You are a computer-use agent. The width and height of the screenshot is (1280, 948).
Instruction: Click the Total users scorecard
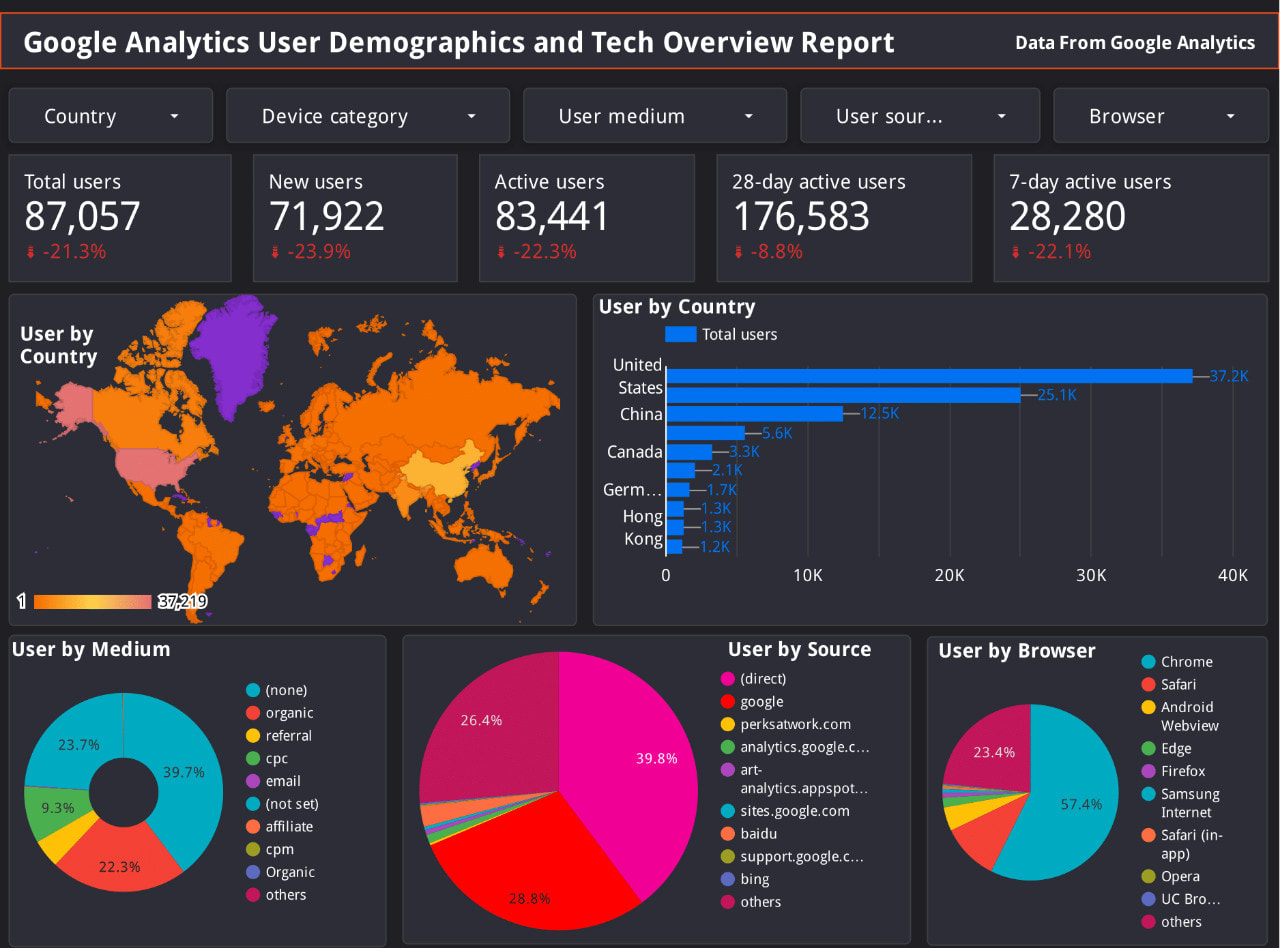tap(120, 217)
